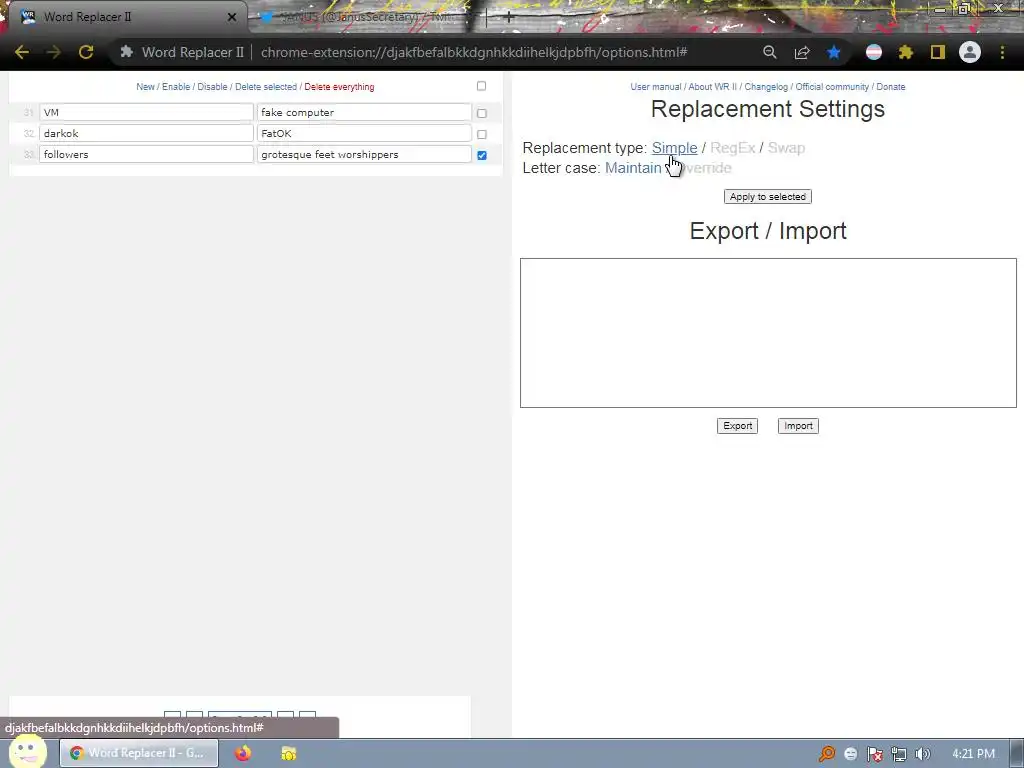Image resolution: width=1024 pixels, height=768 pixels.
Task: Click the red Delete everything link
Action: pos(339,87)
